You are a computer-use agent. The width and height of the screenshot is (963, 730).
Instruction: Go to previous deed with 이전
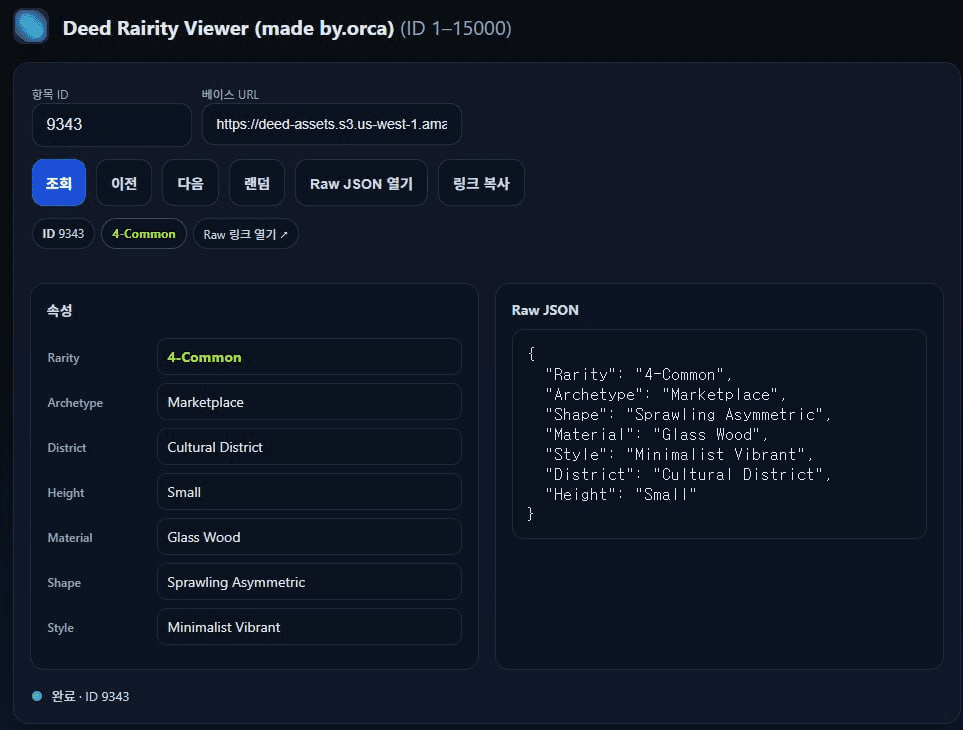[124, 183]
